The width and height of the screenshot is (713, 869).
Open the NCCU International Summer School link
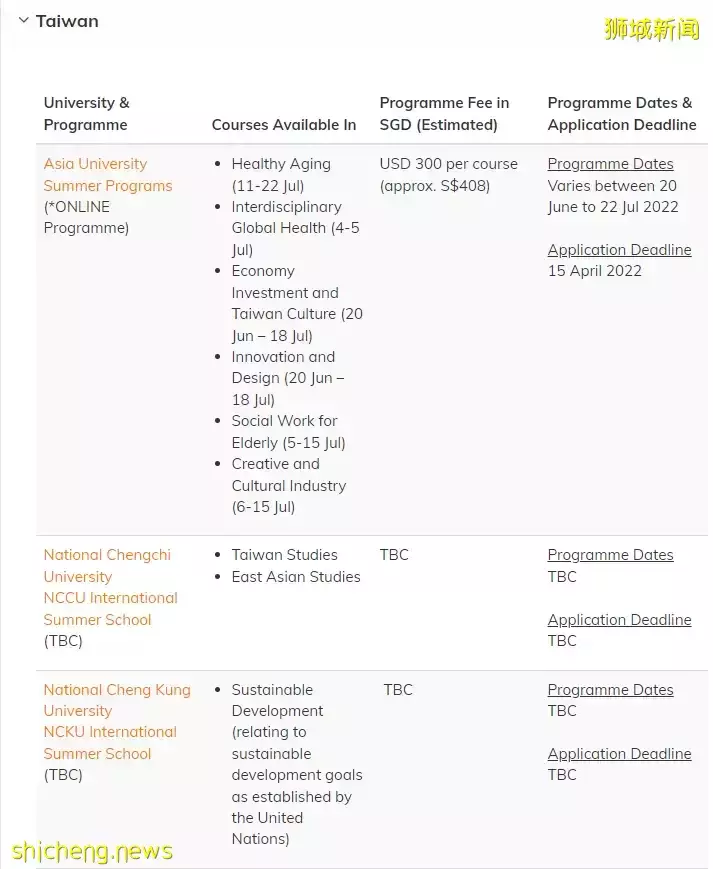pos(110,608)
